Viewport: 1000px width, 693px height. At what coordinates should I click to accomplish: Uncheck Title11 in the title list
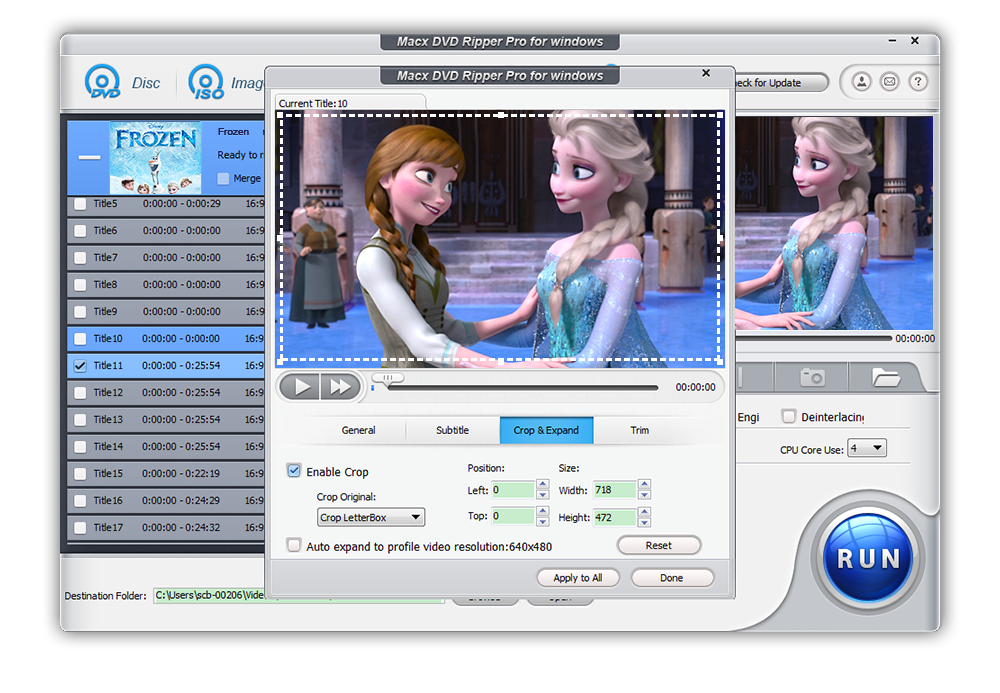pyautogui.click(x=80, y=366)
